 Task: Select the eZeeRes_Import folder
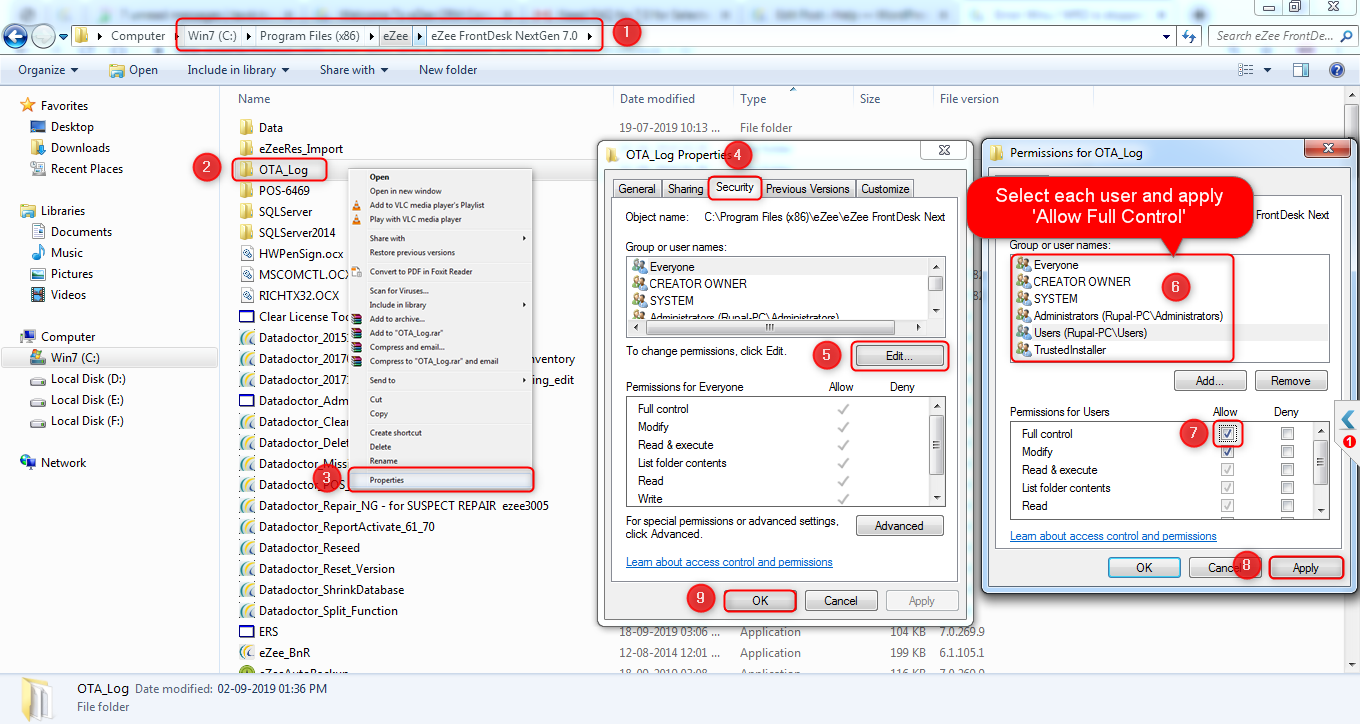pyautogui.click(x=301, y=149)
